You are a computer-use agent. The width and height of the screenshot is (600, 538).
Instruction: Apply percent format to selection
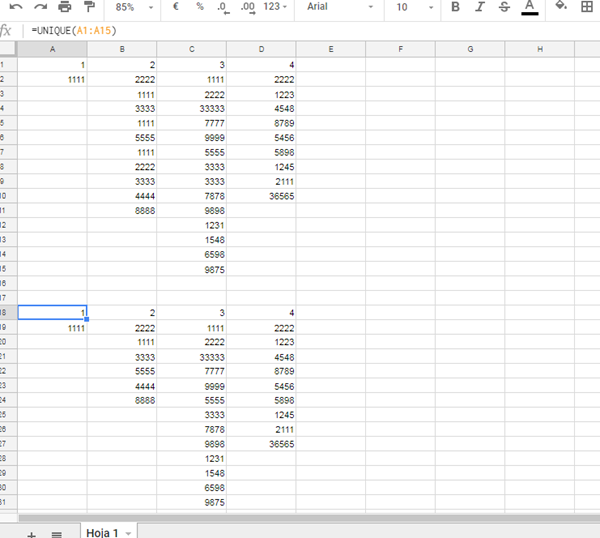click(x=199, y=7)
